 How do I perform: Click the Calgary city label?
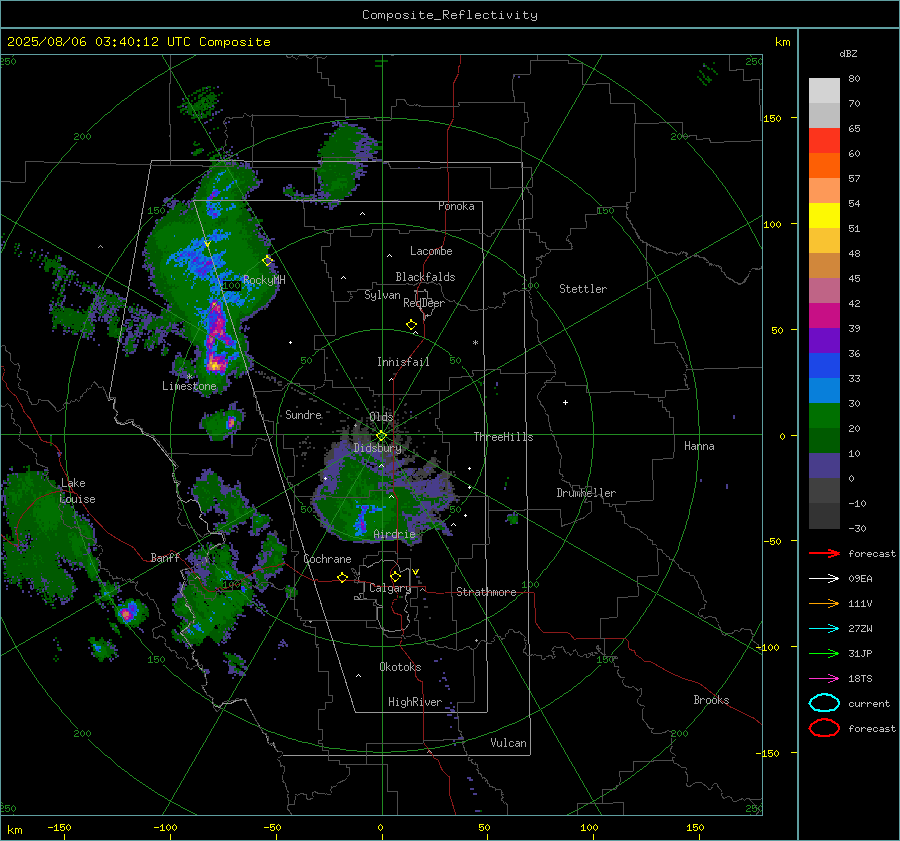pos(390,588)
